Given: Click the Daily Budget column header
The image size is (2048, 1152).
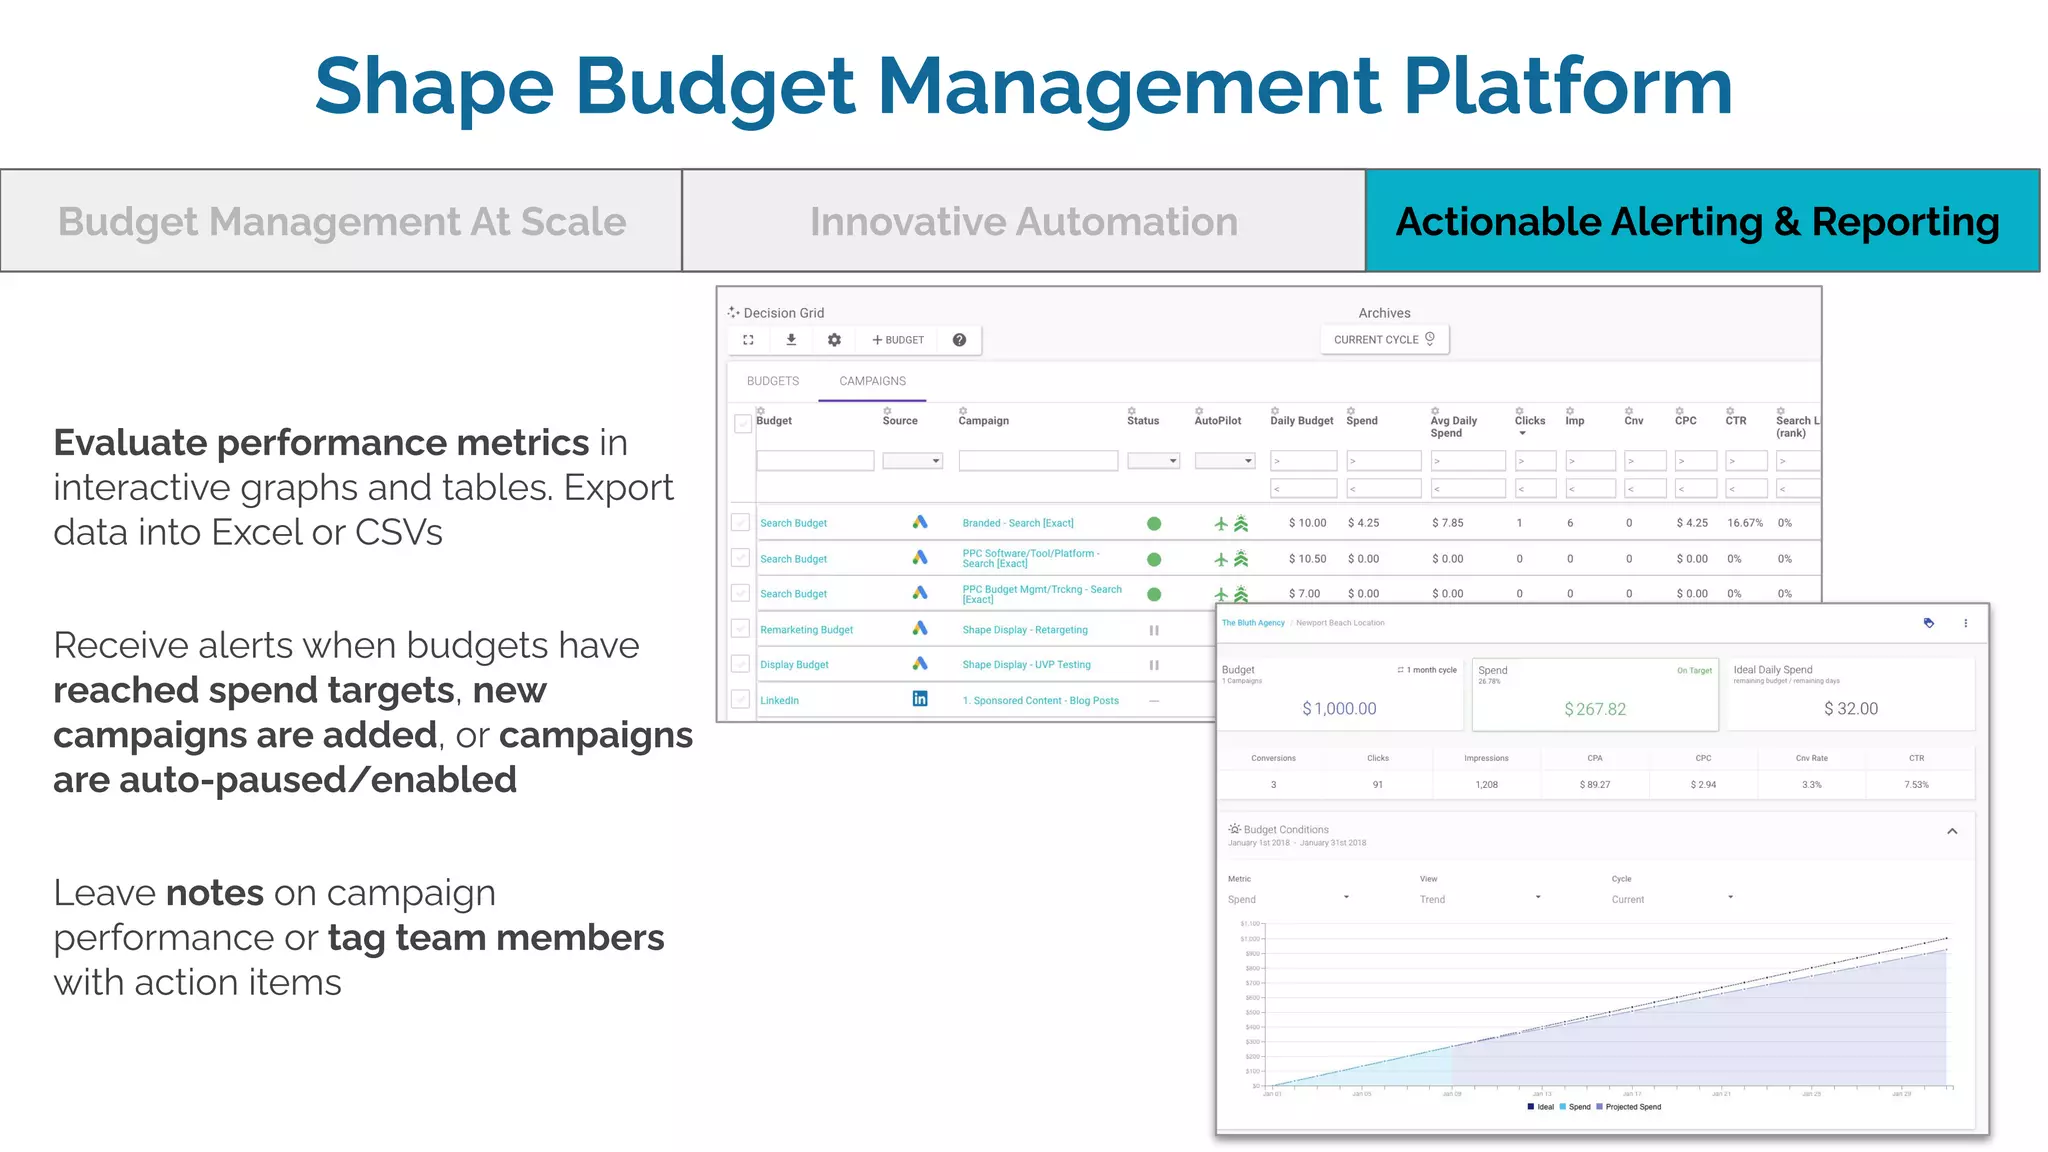Looking at the screenshot, I should point(1301,421).
